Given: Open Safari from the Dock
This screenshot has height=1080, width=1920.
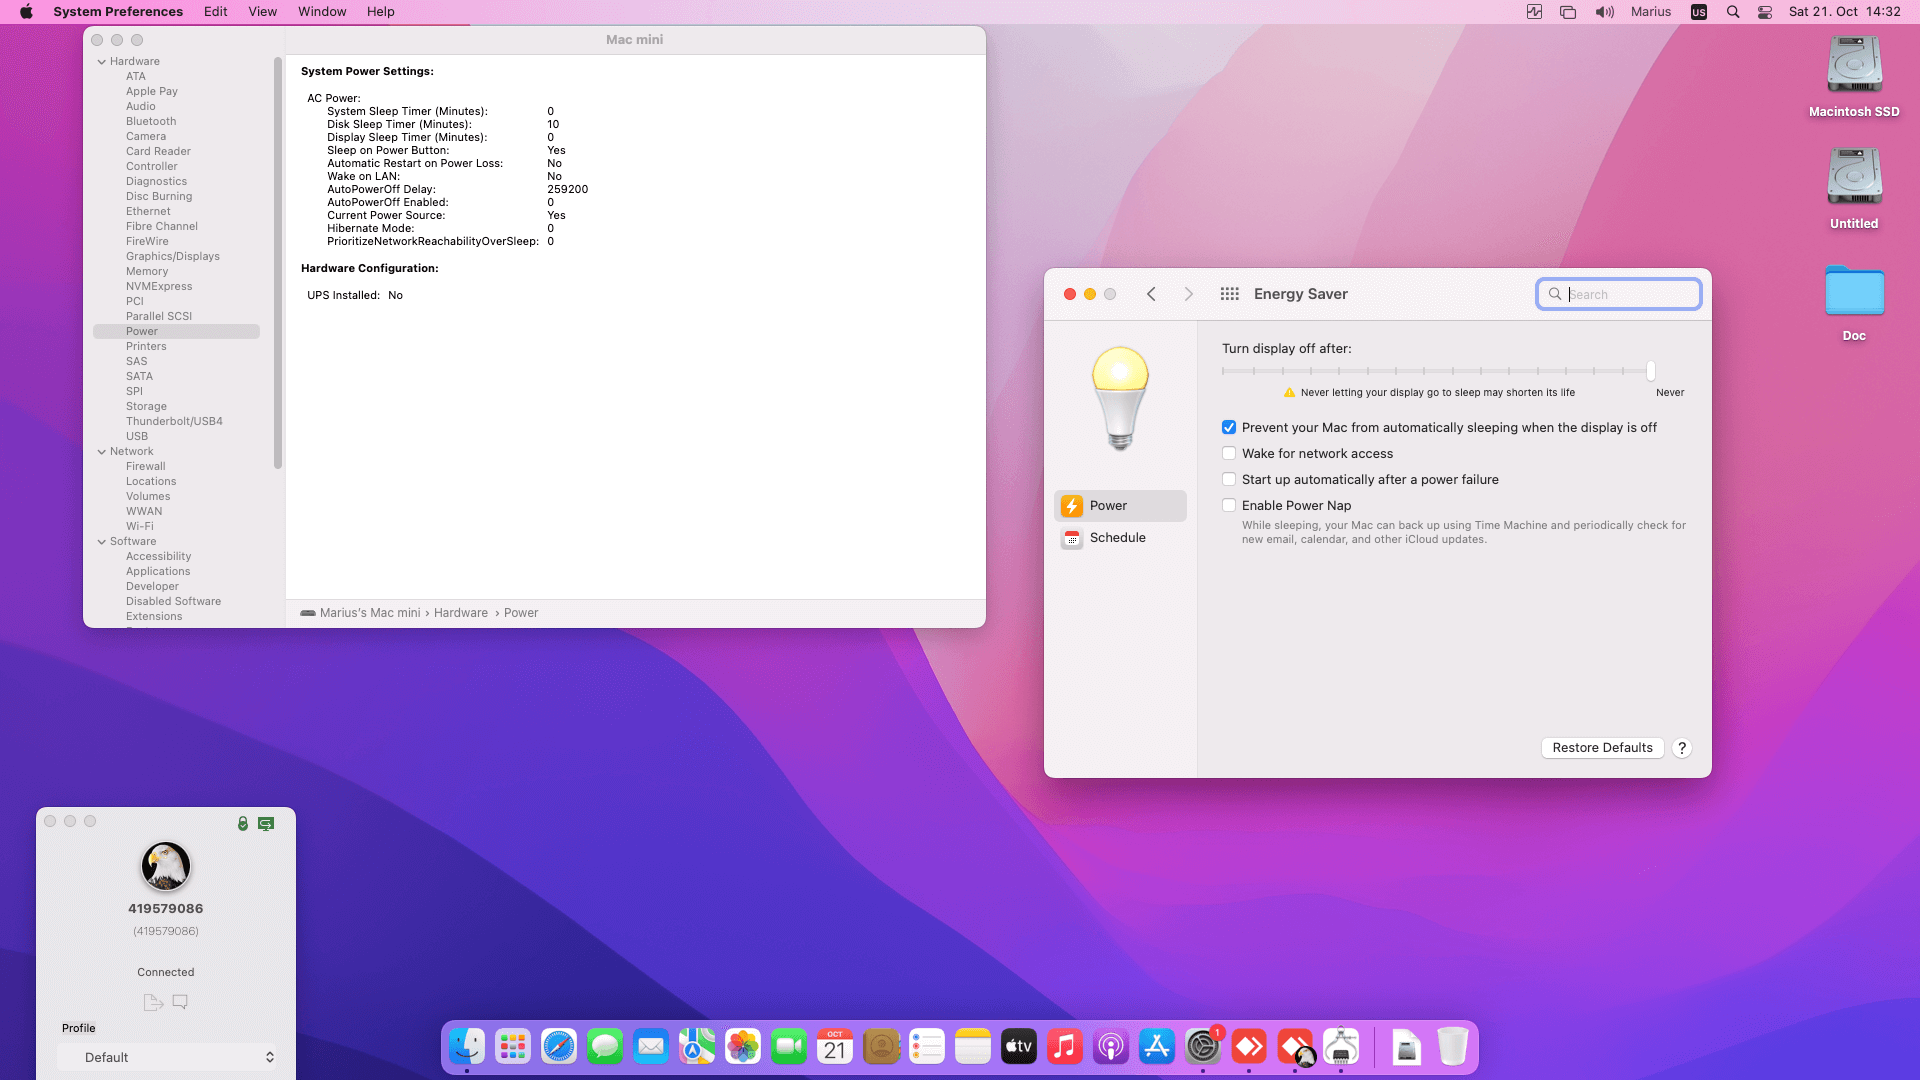Looking at the screenshot, I should click(559, 1047).
